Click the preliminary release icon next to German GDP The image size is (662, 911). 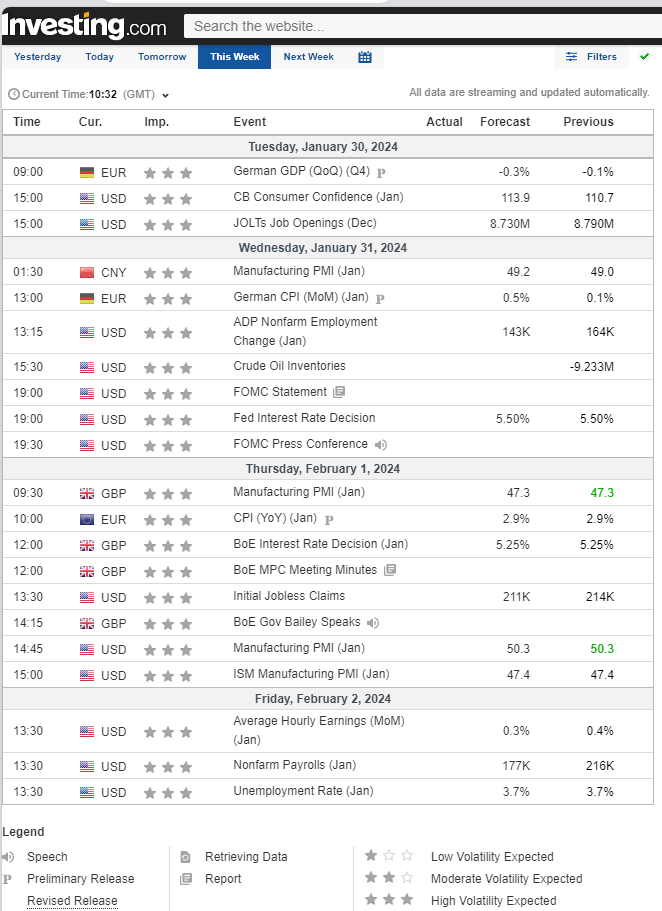tap(382, 172)
